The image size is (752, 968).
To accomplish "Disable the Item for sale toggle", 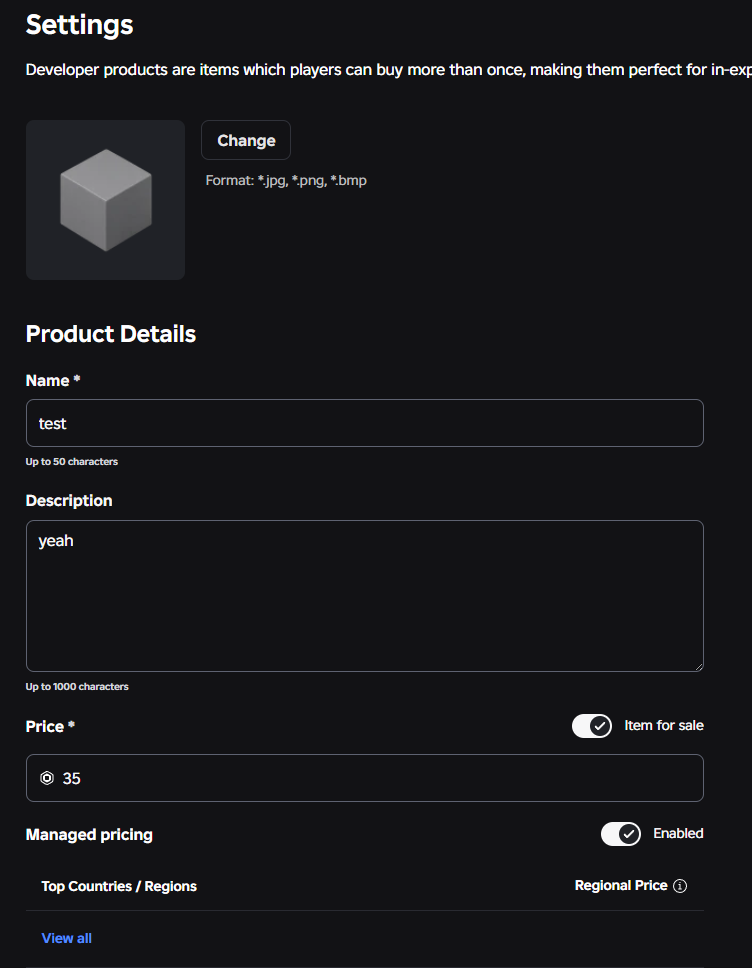I will [x=591, y=726].
